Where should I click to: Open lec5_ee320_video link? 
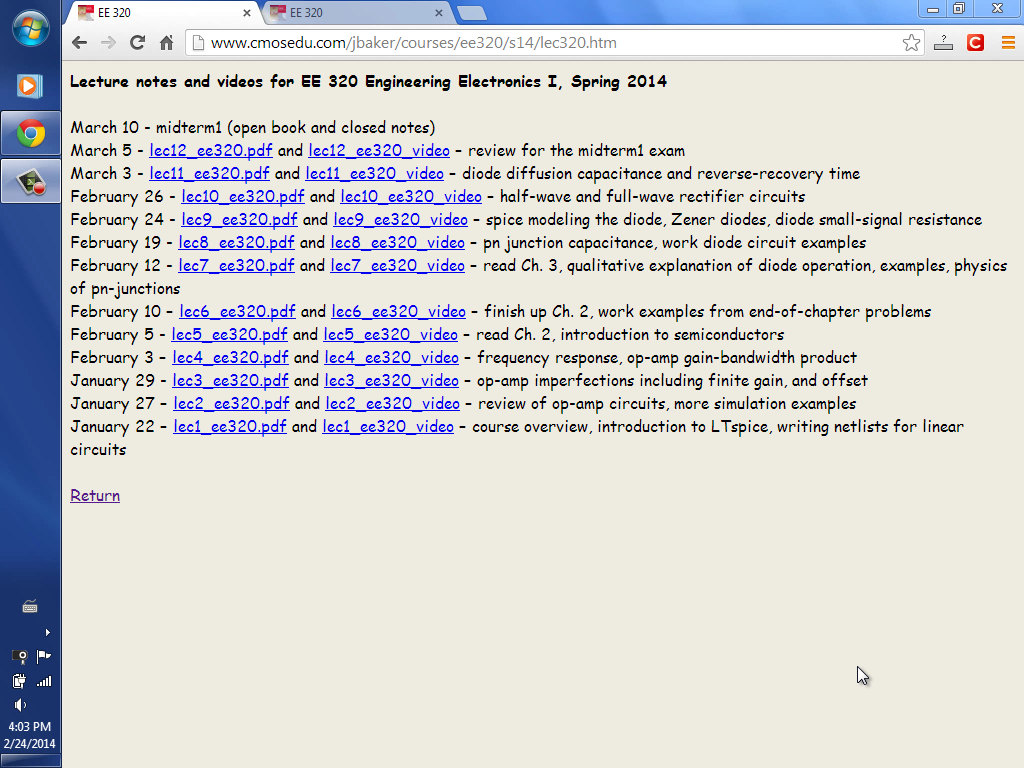click(x=391, y=334)
